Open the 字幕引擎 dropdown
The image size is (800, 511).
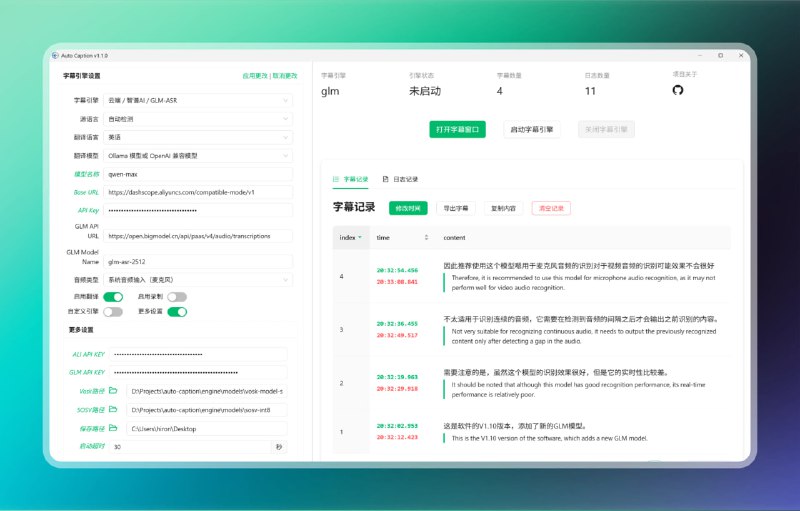point(198,100)
